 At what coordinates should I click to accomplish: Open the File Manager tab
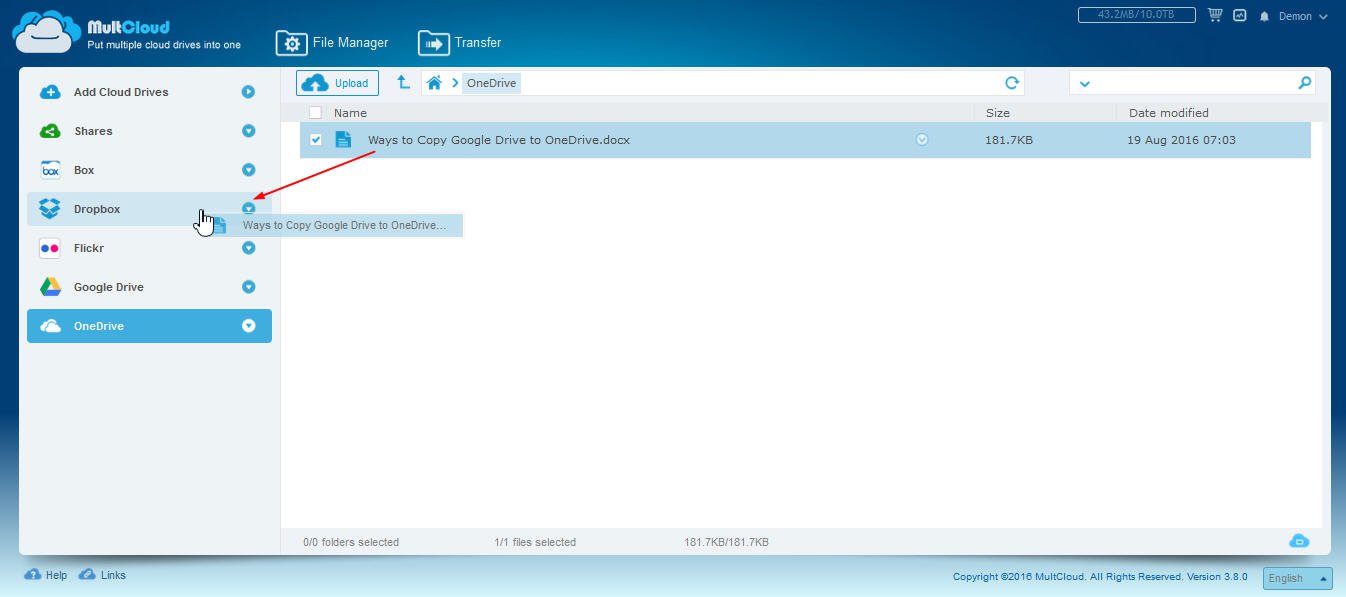coord(332,43)
